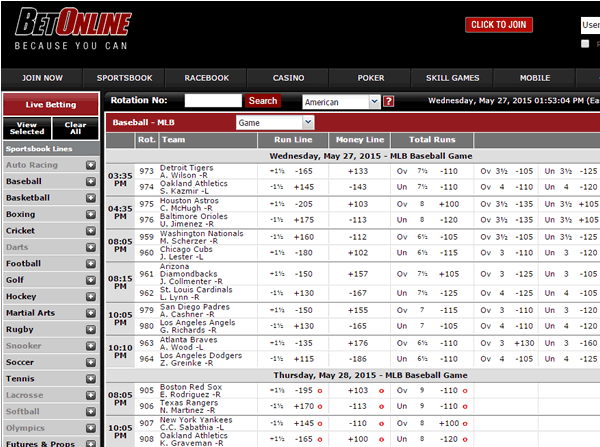
Task: Tick the checkbox below the username field
Action: [585, 44]
